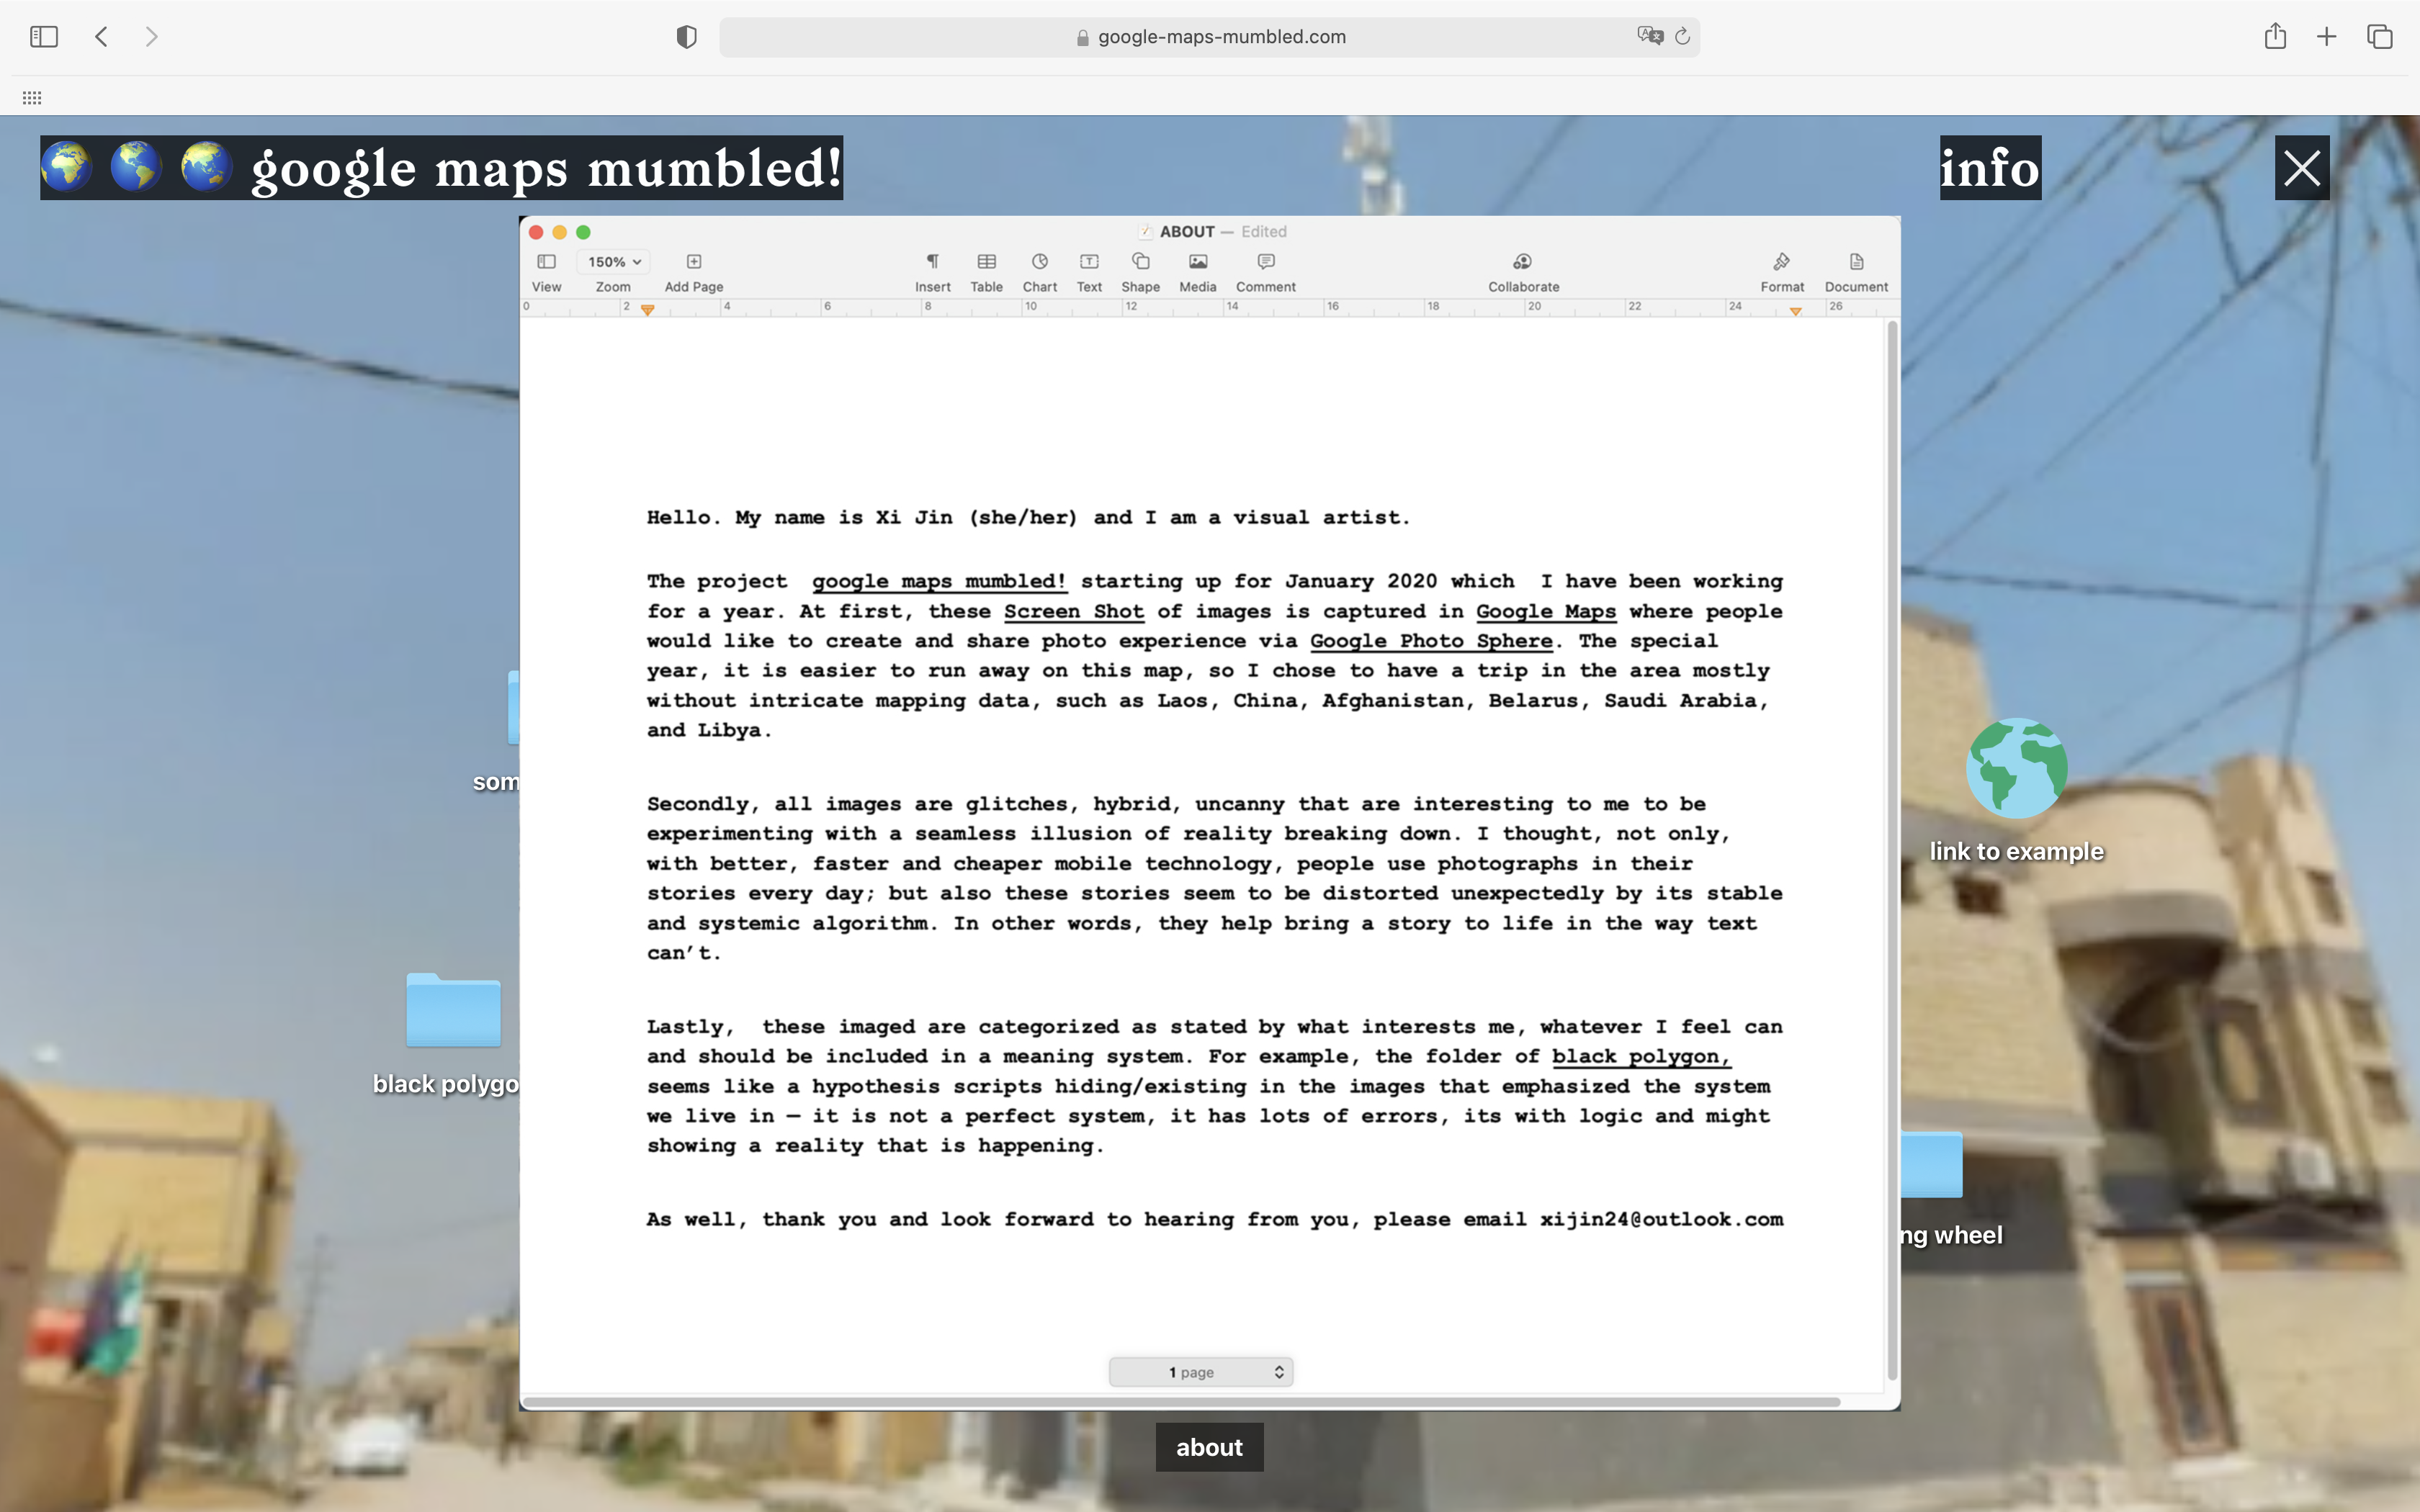The image size is (2420, 1512).
Task: Click the document vertical scrollbar
Action: pyautogui.click(x=1891, y=850)
